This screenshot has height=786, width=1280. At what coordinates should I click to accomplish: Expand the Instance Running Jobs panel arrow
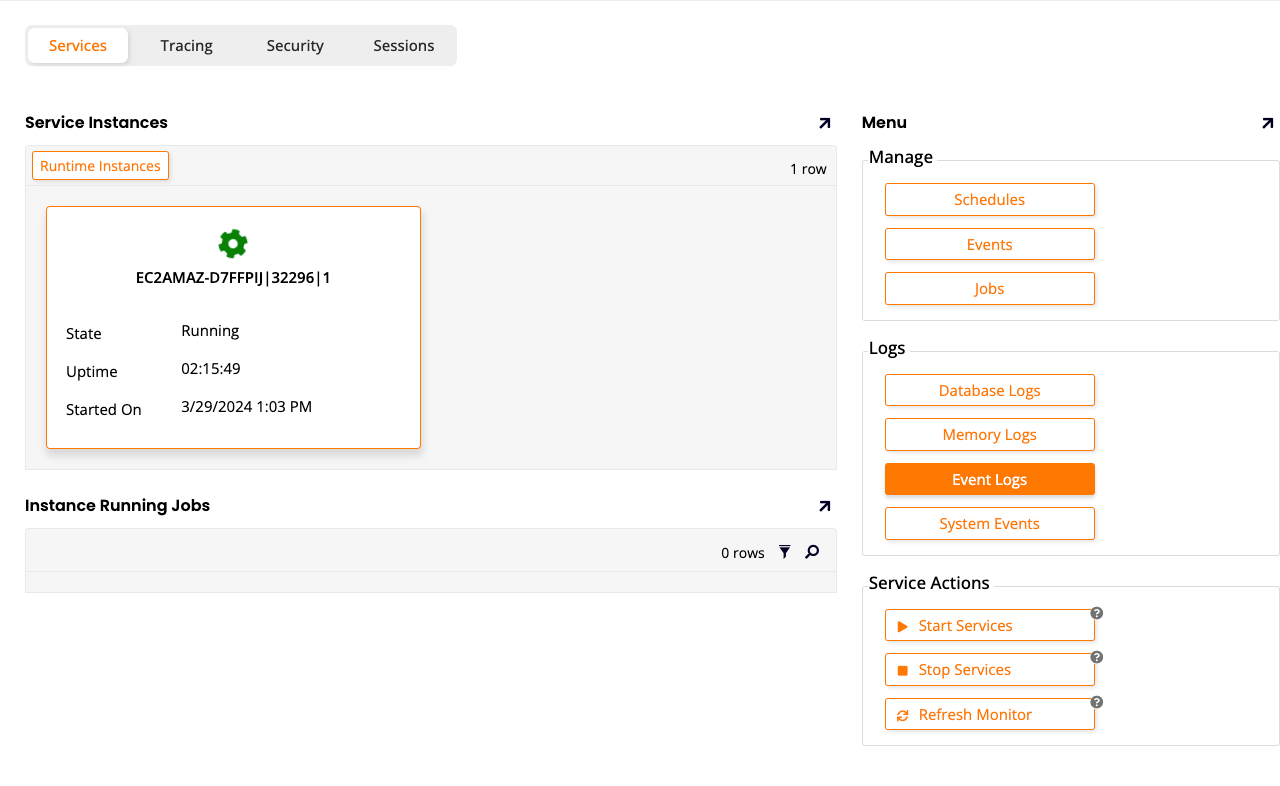(824, 506)
